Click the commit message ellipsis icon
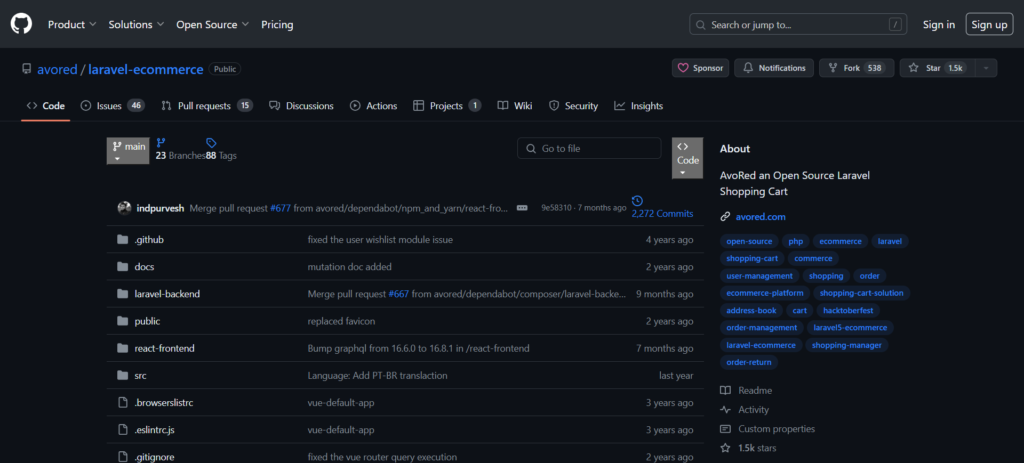Viewport: 1024px width, 463px height. pos(522,208)
